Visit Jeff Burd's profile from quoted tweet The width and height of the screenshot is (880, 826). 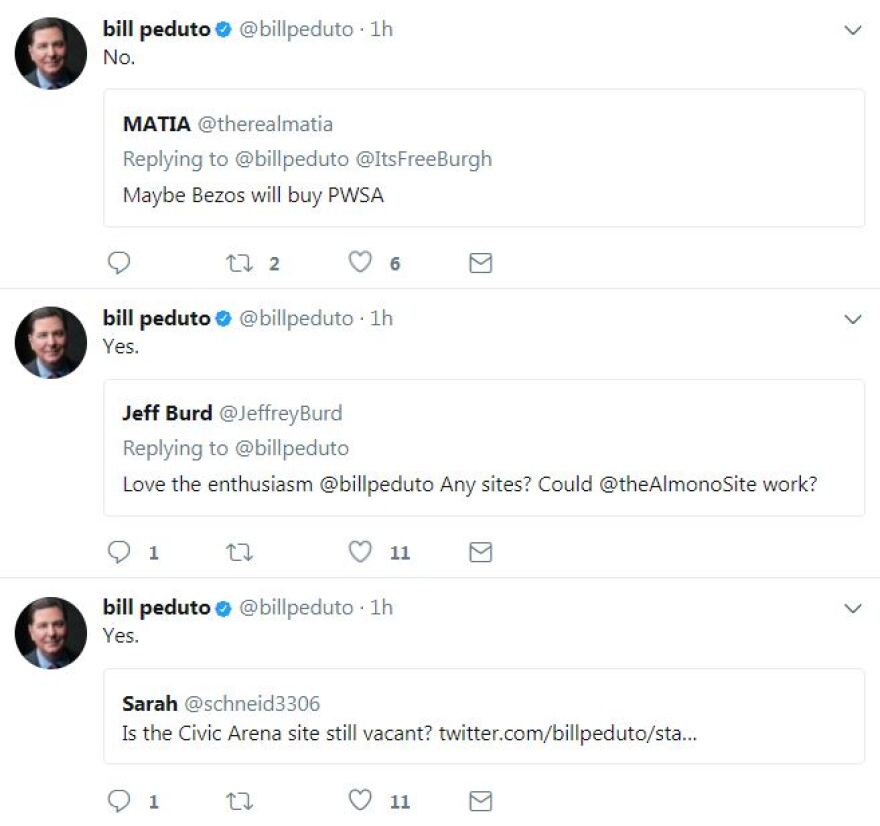coord(167,413)
